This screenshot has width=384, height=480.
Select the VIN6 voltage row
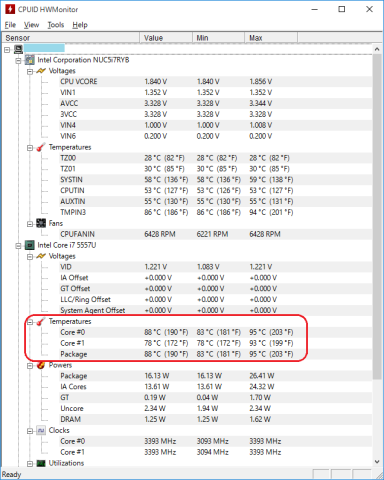[215, 136]
